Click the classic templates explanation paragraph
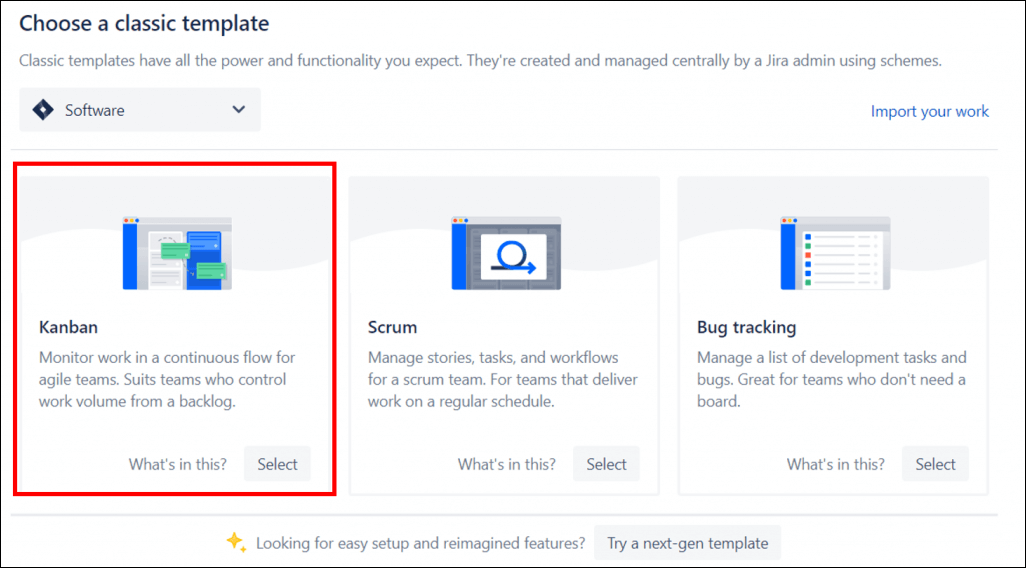Screen dimensions: 1026x568 point(480,61)
